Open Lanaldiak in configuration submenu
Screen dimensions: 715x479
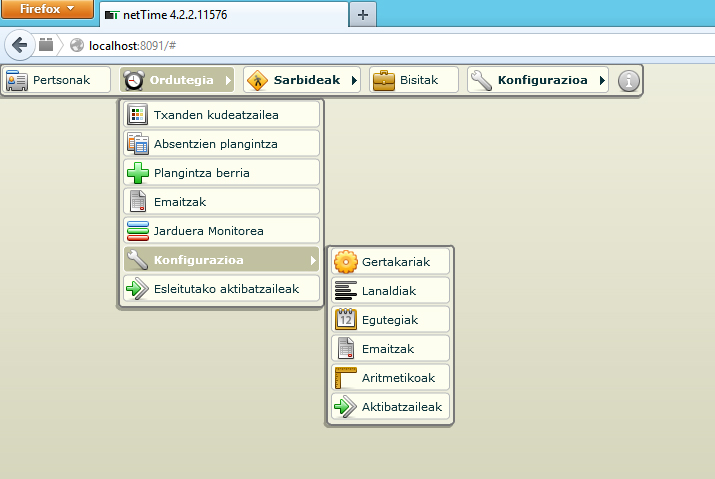(x=390, y=291)
